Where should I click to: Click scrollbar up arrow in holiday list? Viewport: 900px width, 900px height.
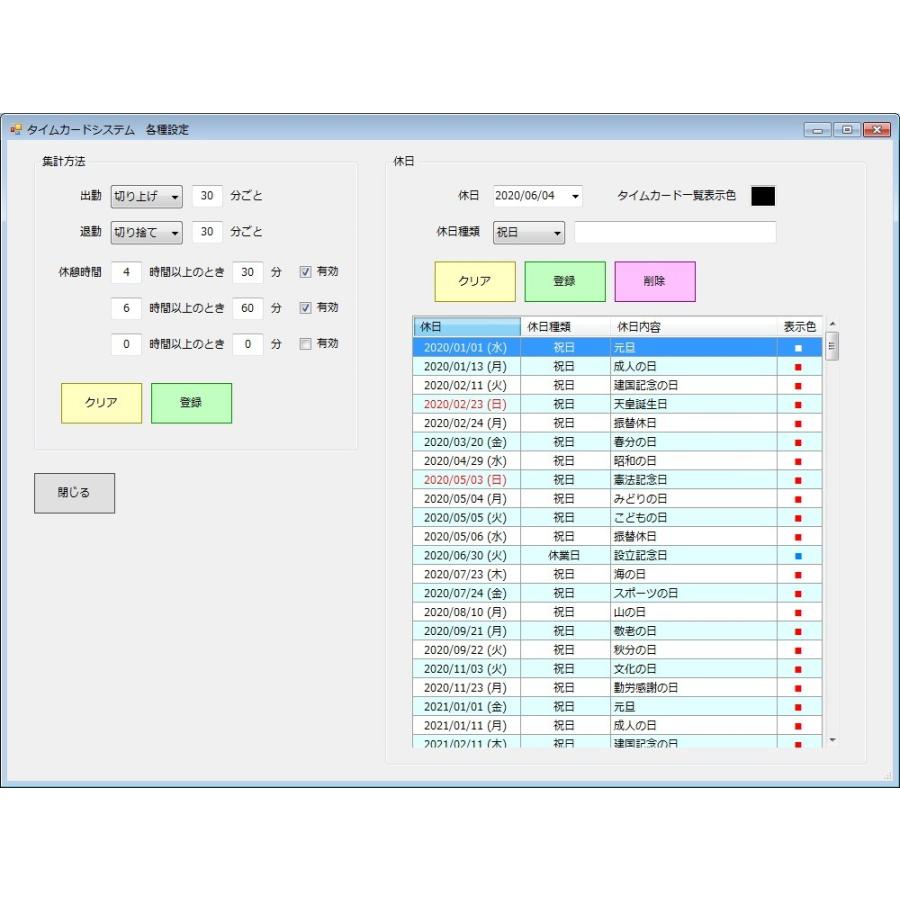(x=832, y=324)
